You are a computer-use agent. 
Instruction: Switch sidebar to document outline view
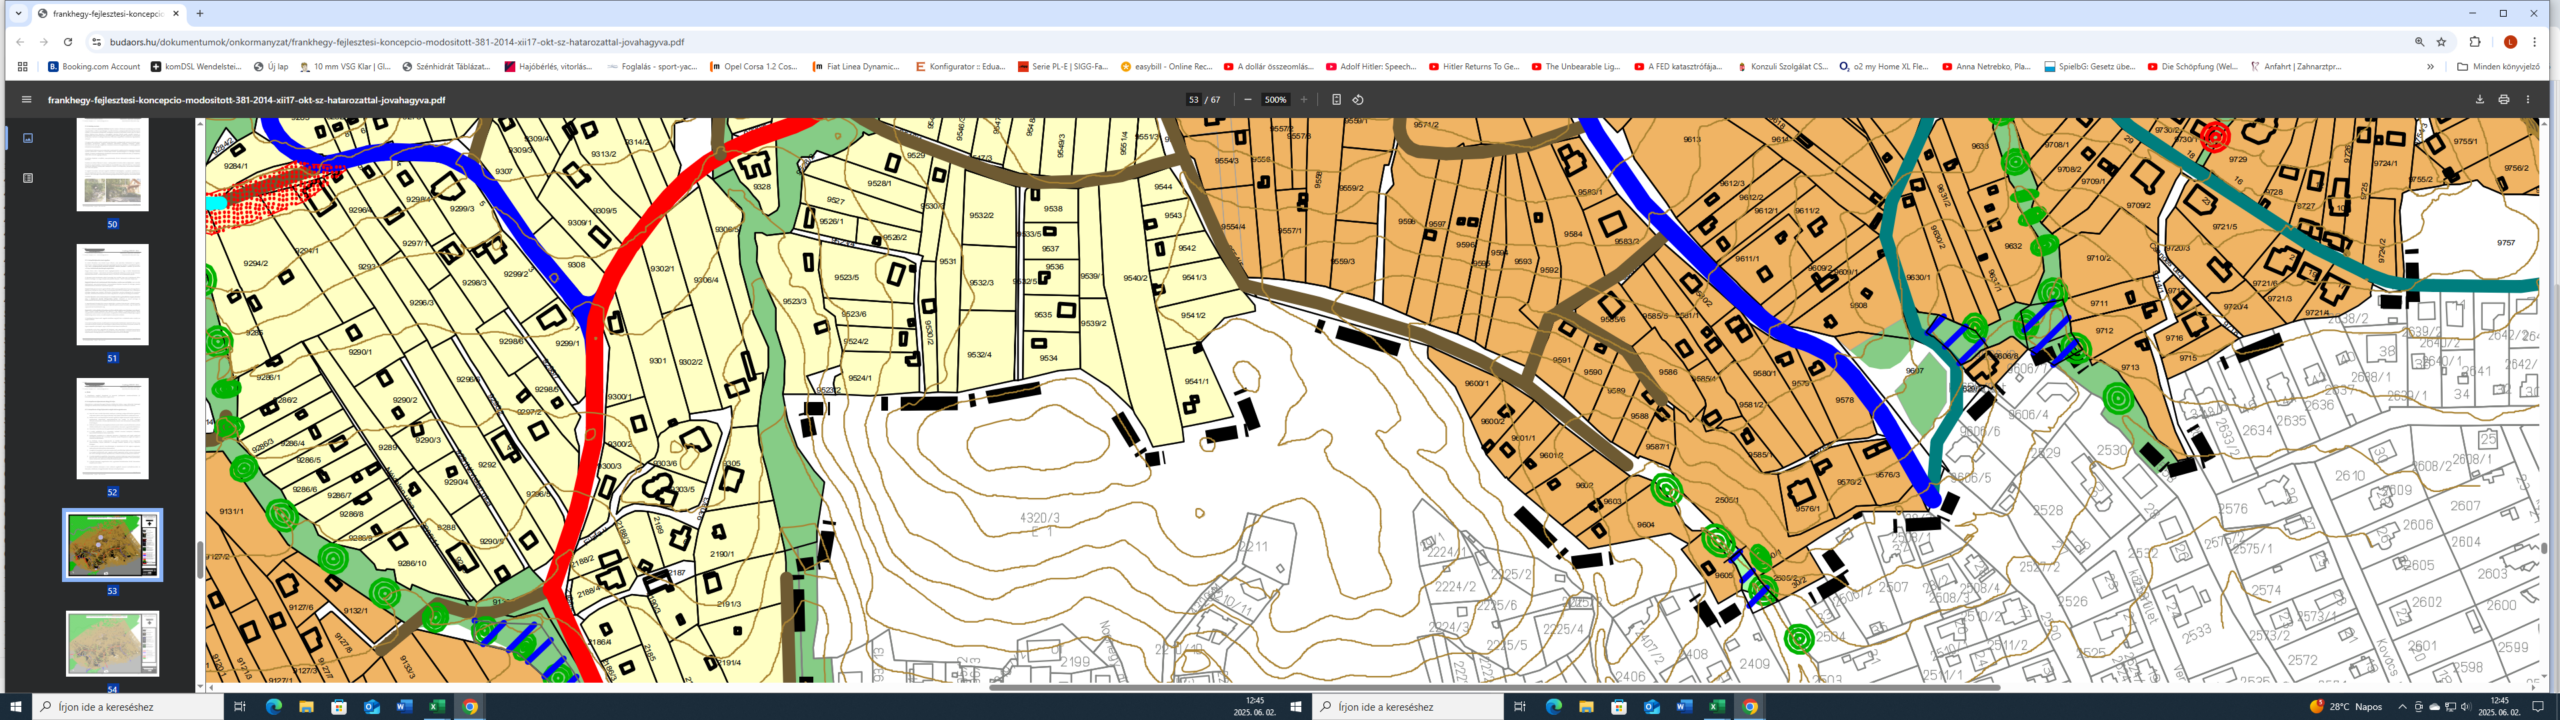point(28,178)
